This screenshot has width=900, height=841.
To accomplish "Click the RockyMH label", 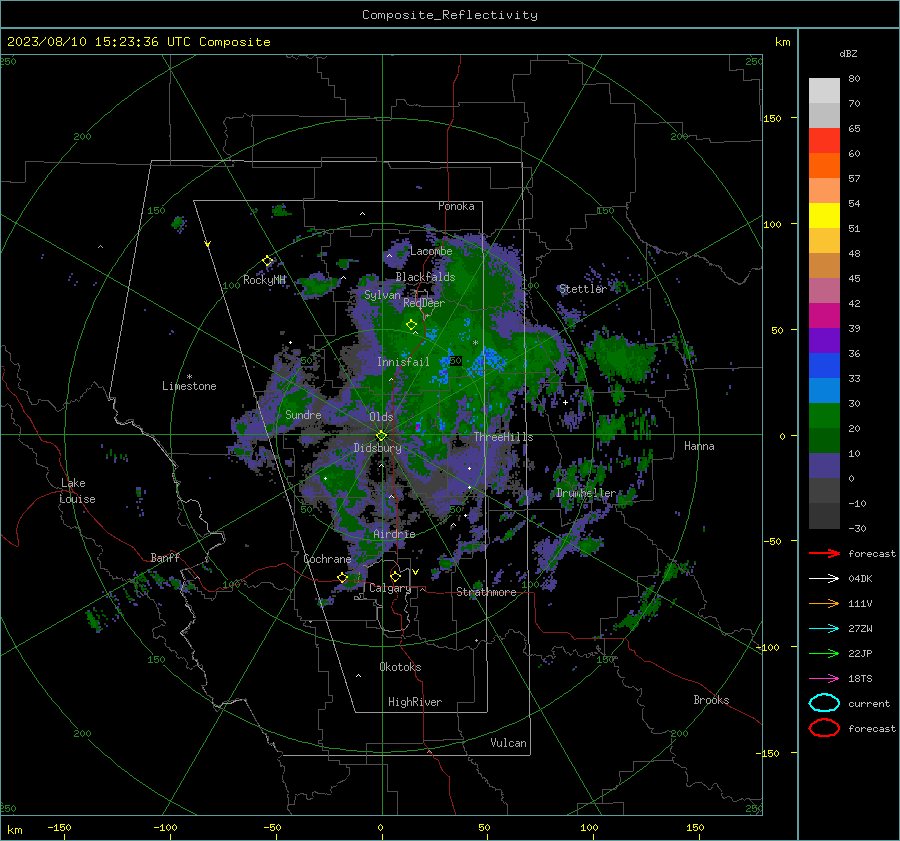I will pyautogui.click(x=264, y=280).
